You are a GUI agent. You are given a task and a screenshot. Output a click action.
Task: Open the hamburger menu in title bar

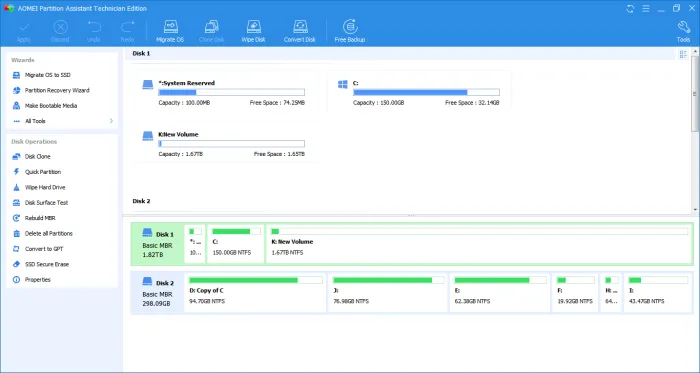(x=646, y=8)
